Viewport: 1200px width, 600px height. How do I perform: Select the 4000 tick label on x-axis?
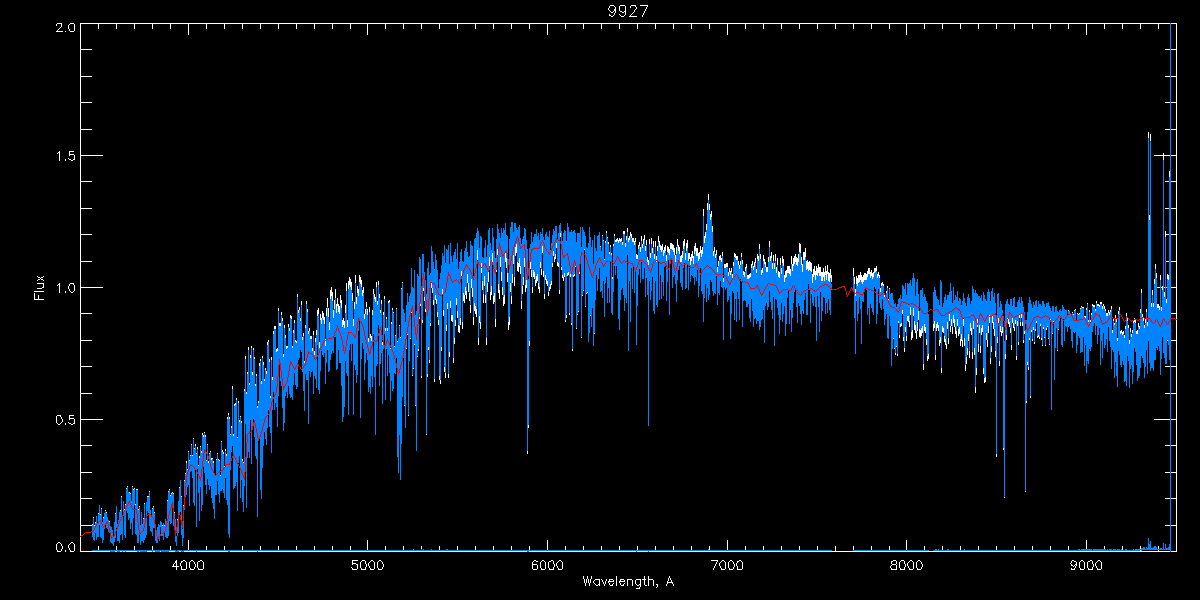click(188, 563)
